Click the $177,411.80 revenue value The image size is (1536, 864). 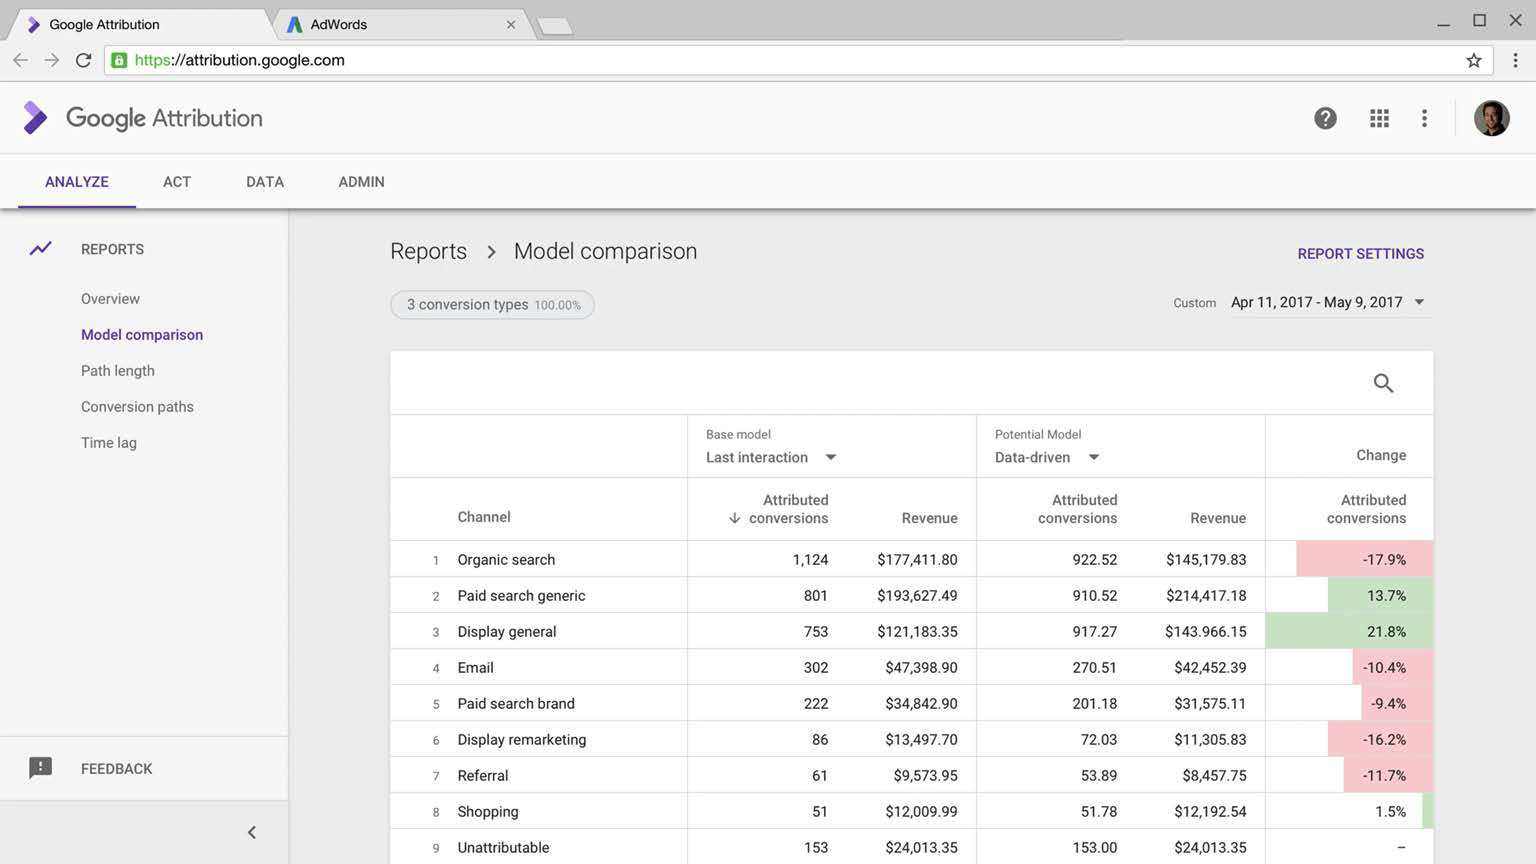pyautogui.click(x=917, y=559)
